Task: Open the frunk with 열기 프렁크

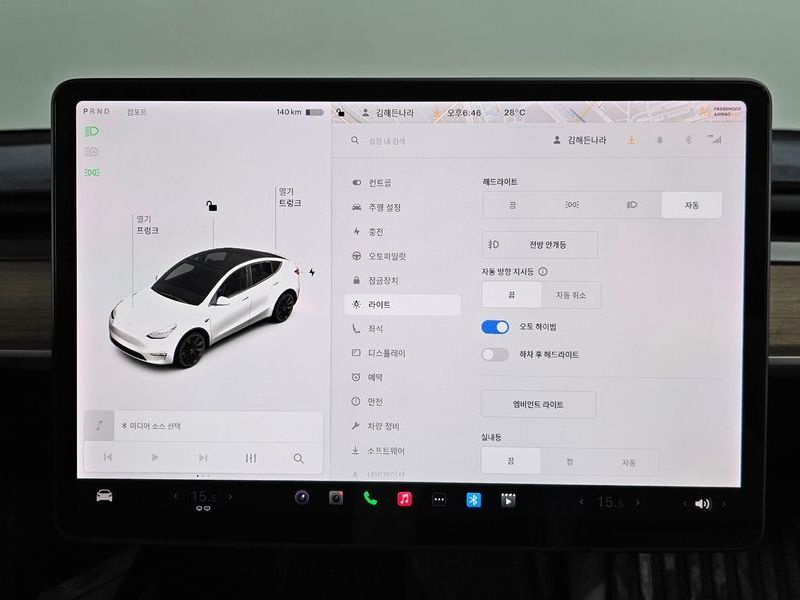Action: (147, 225)
